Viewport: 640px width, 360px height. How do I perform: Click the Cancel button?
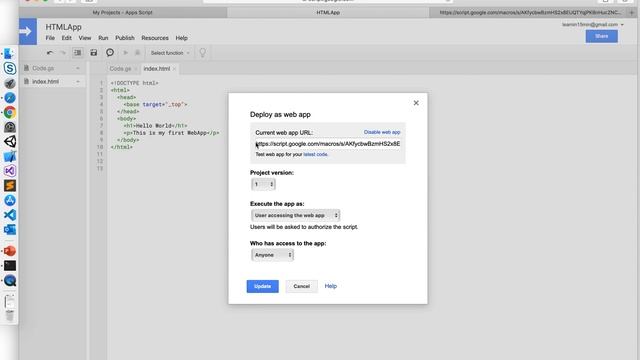pyautogui.click(x=302, y=286)
